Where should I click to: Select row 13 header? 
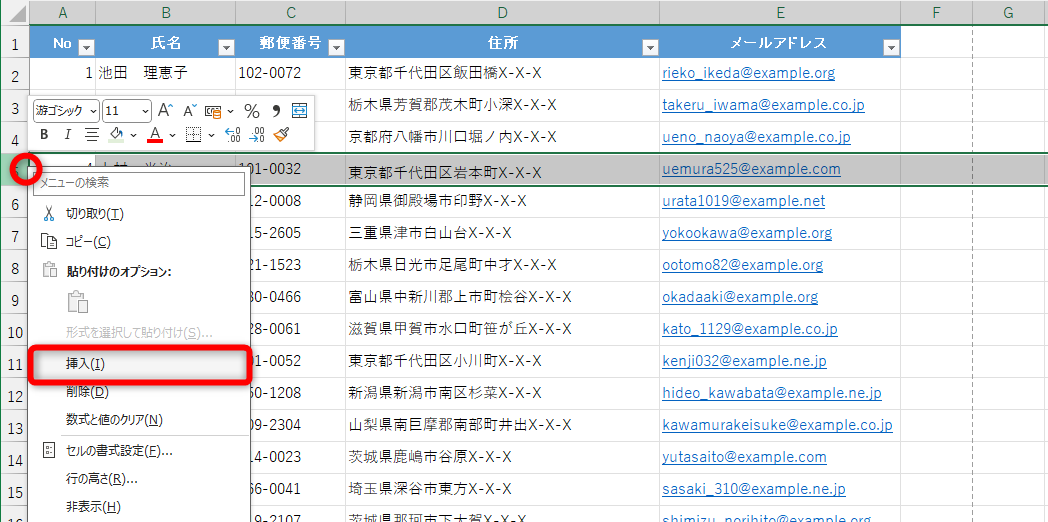[x=15, y=426]
